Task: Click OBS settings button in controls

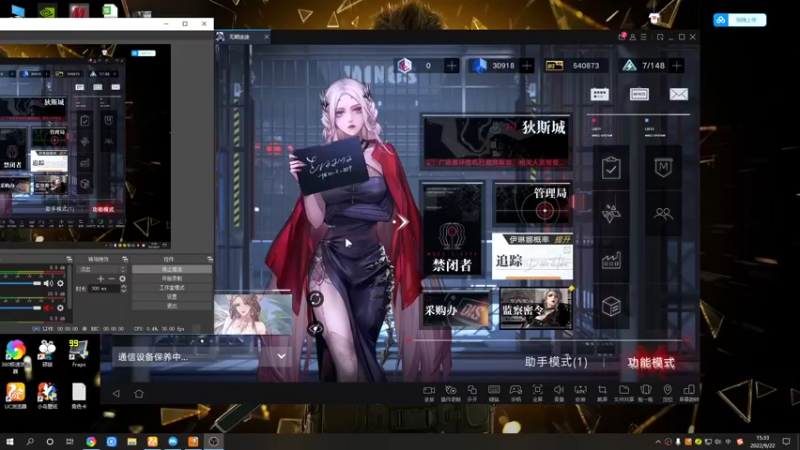Action: click(172, 296)
